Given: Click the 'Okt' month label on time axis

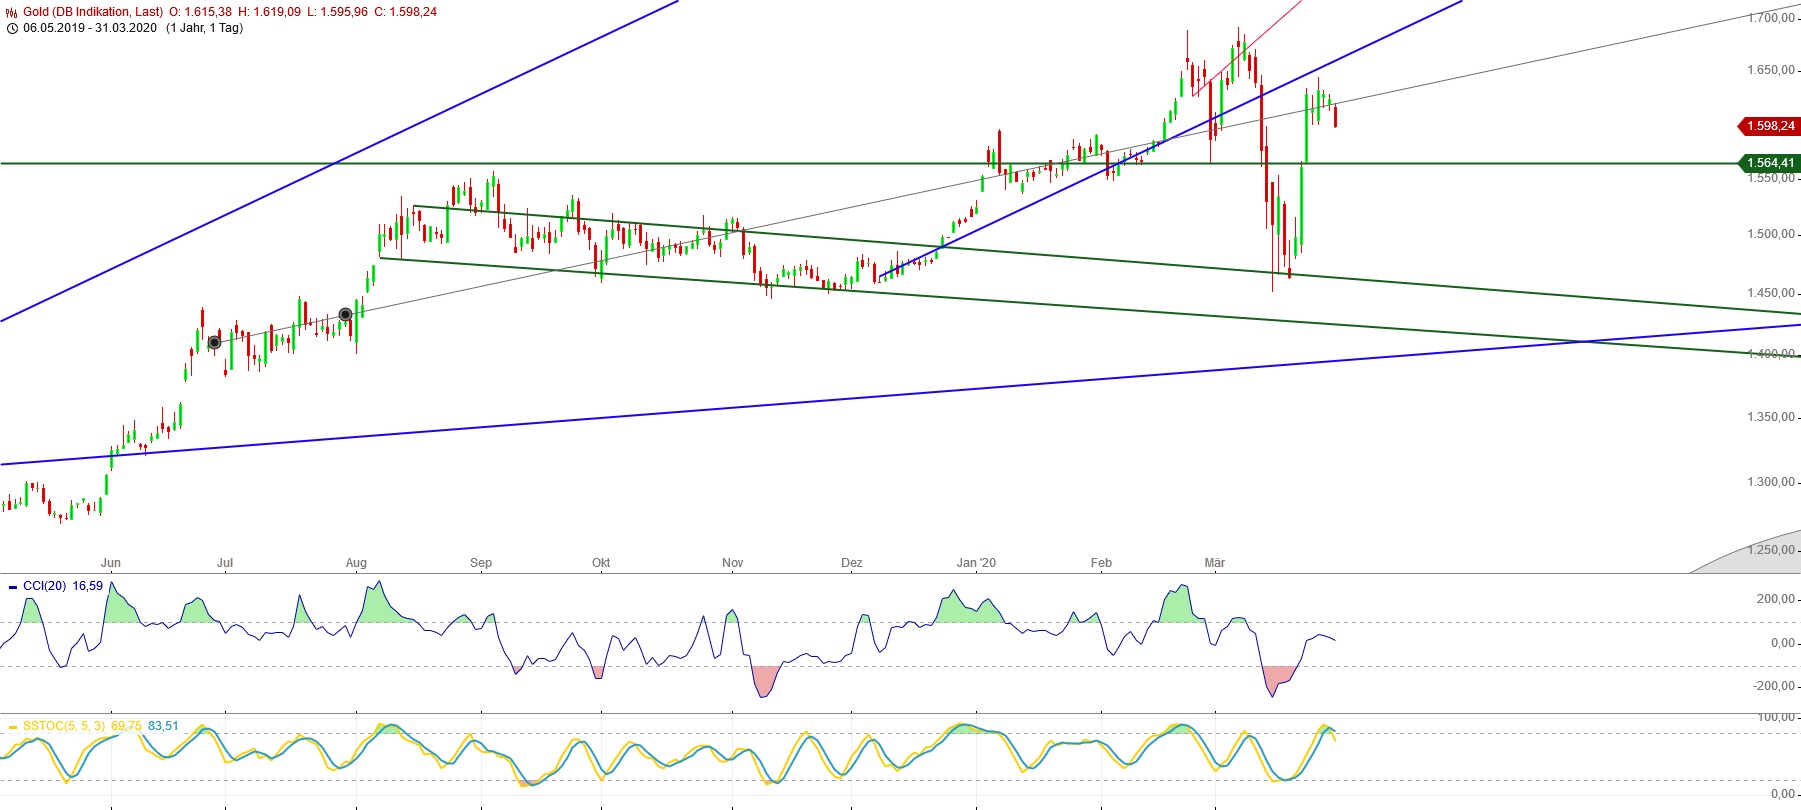Looking at the screenshot, I should (601, 563).
